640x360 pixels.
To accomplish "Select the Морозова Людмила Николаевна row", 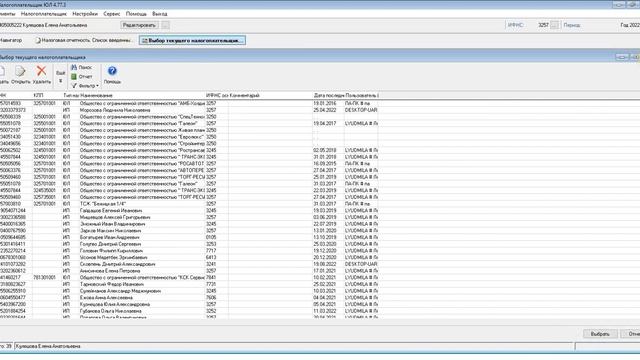I will (189, 110).
